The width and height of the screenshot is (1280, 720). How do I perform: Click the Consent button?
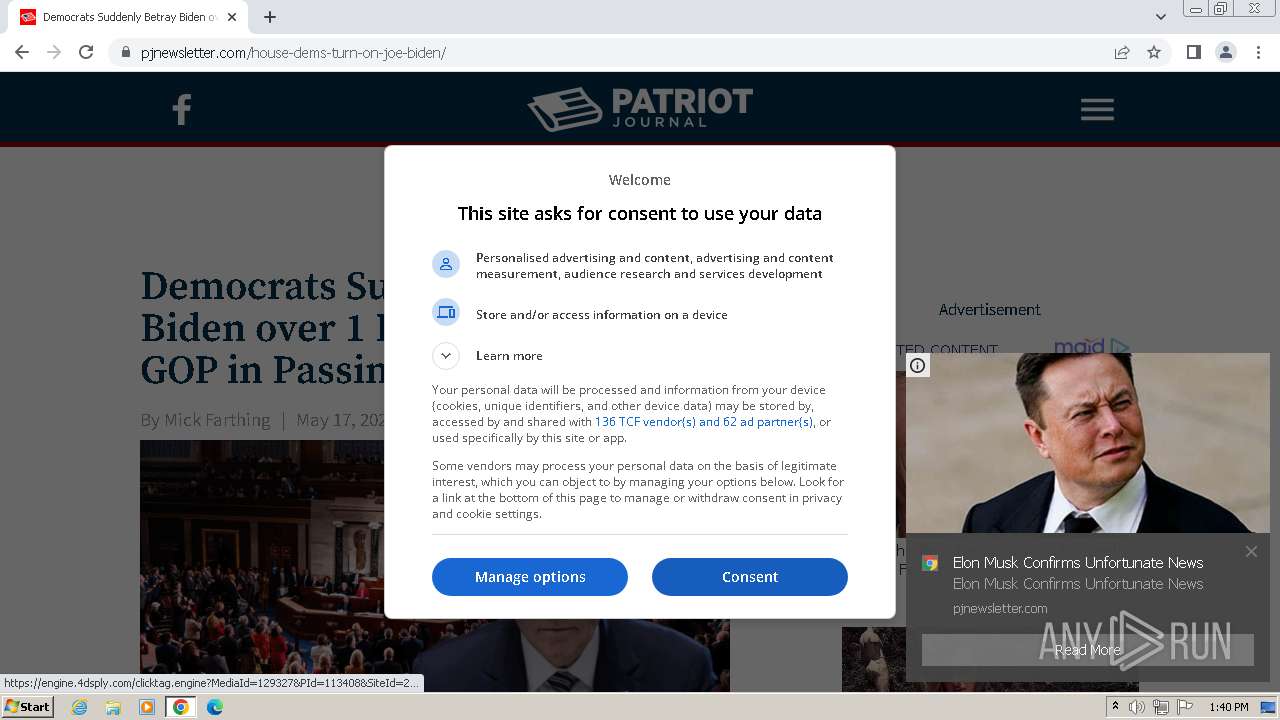[750, 577]
